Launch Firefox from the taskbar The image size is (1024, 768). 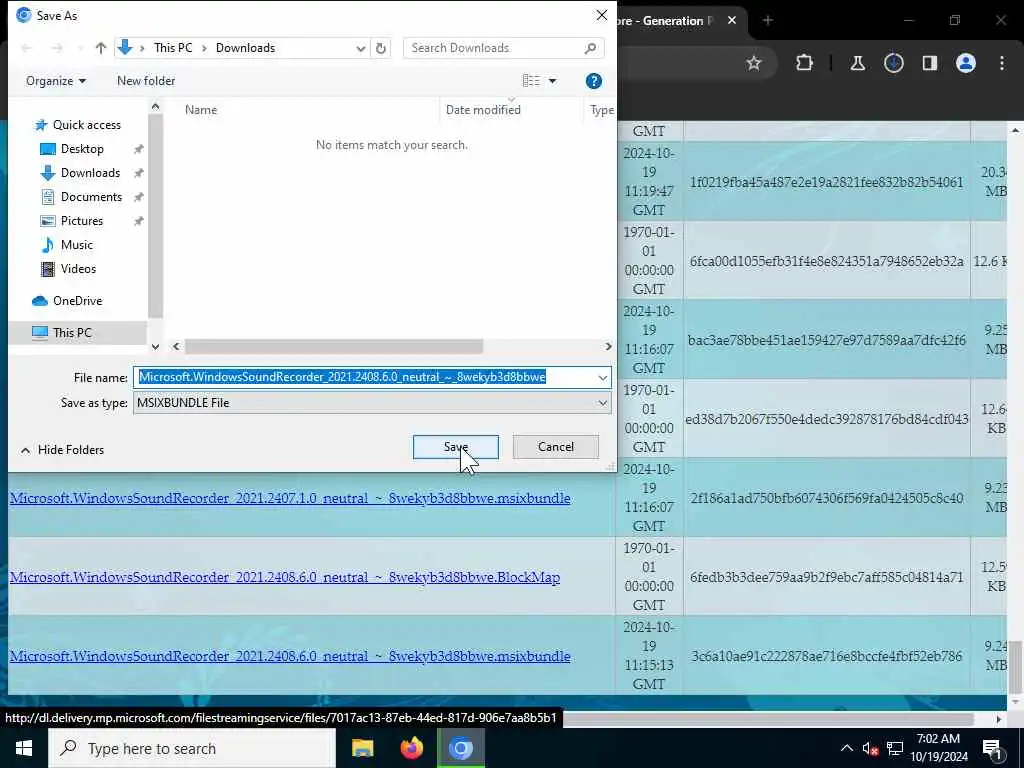411,748
